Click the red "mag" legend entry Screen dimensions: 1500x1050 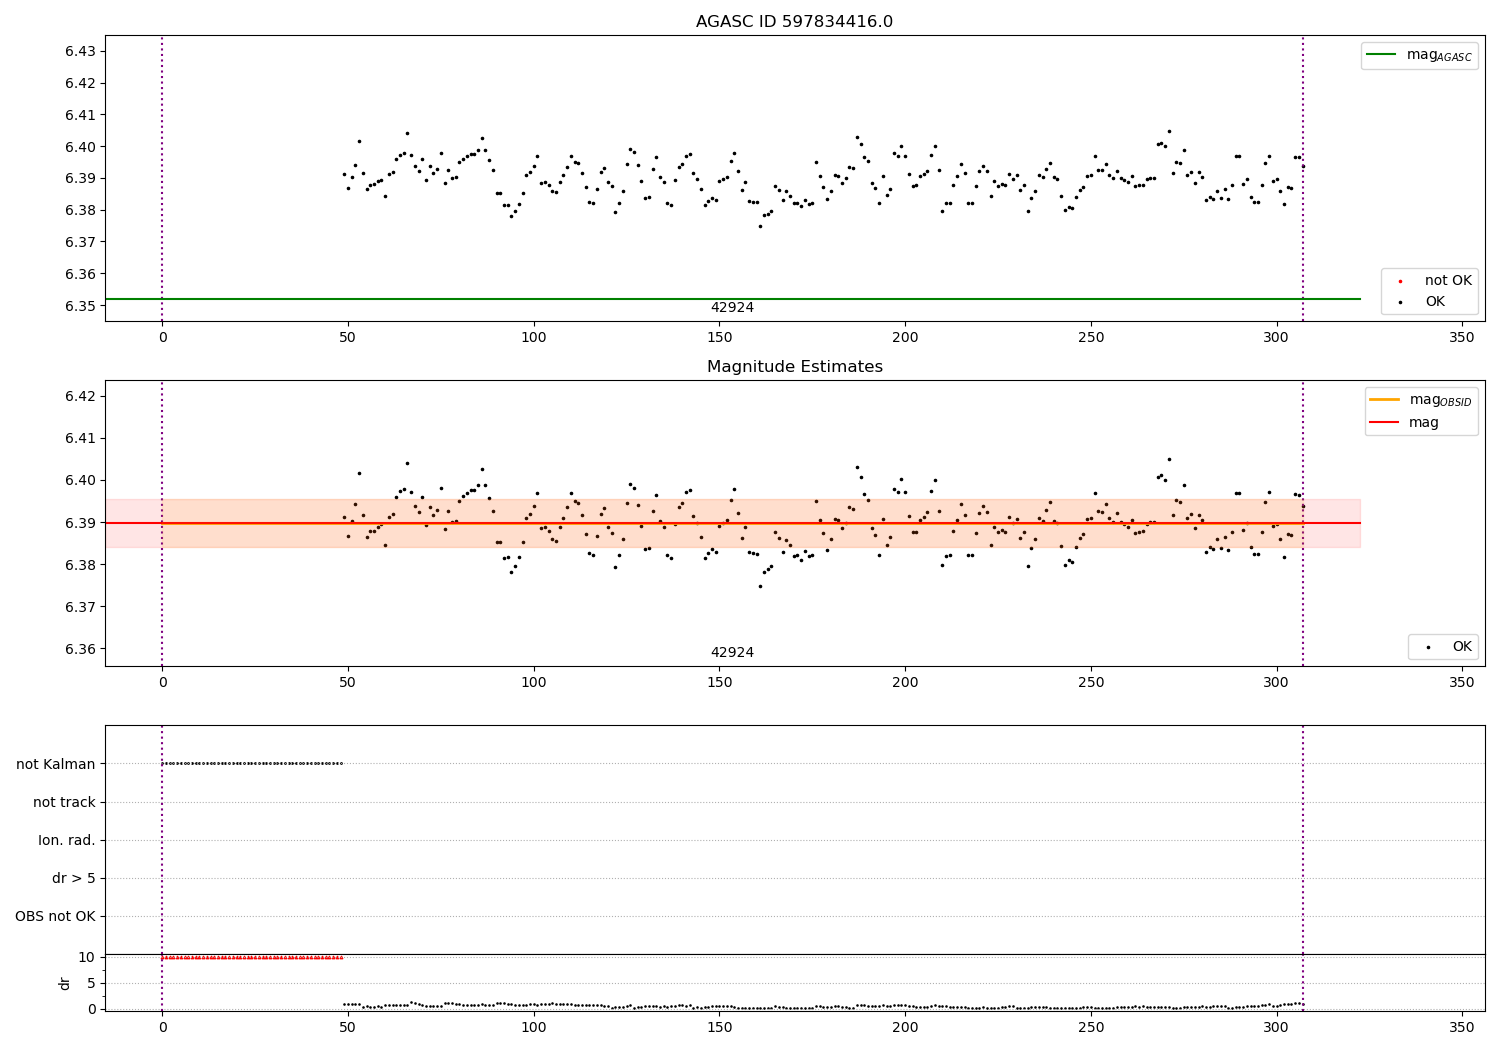coord(1405,423)
